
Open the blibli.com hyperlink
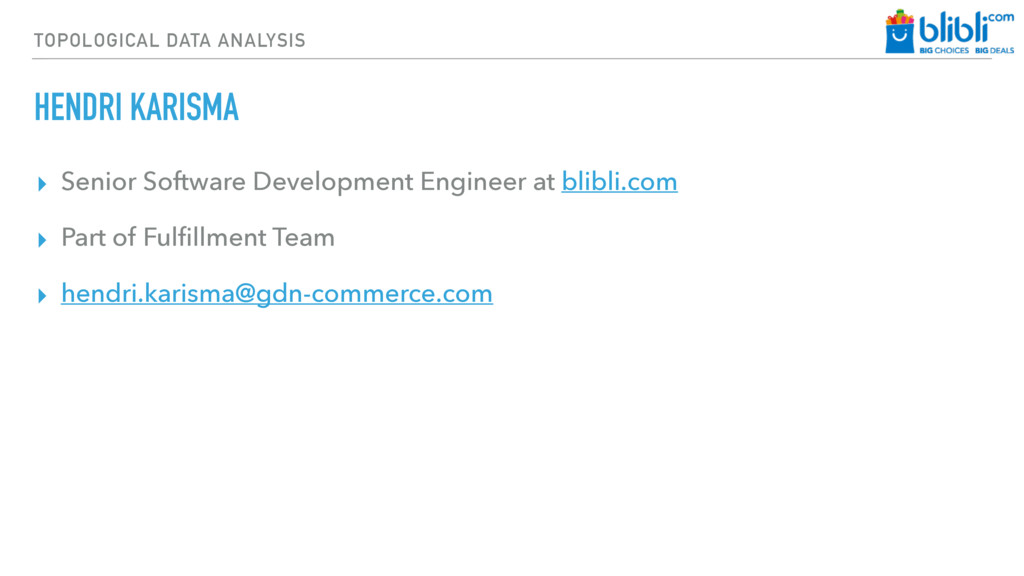pos(619,182)
